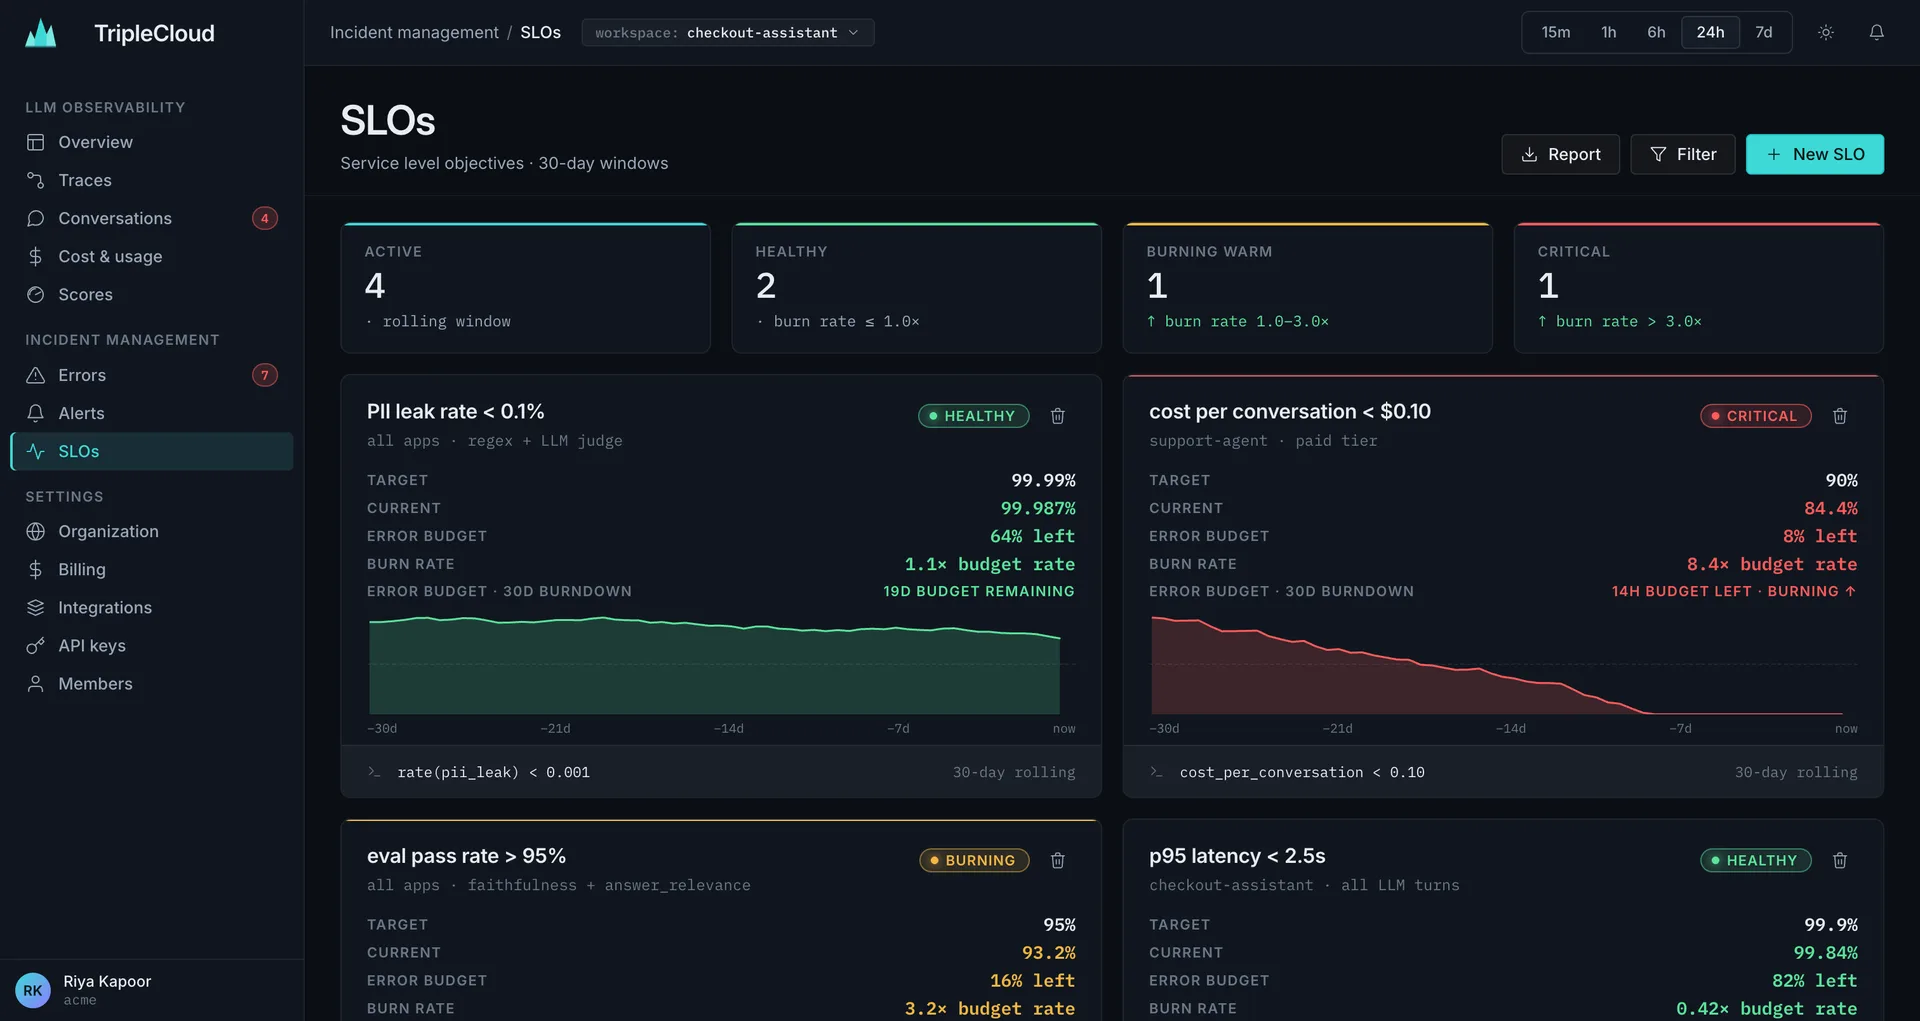This screenshot has width=1920, height=1021.
Task: Click Incident management breadcrumb
Action: point(414,33)
